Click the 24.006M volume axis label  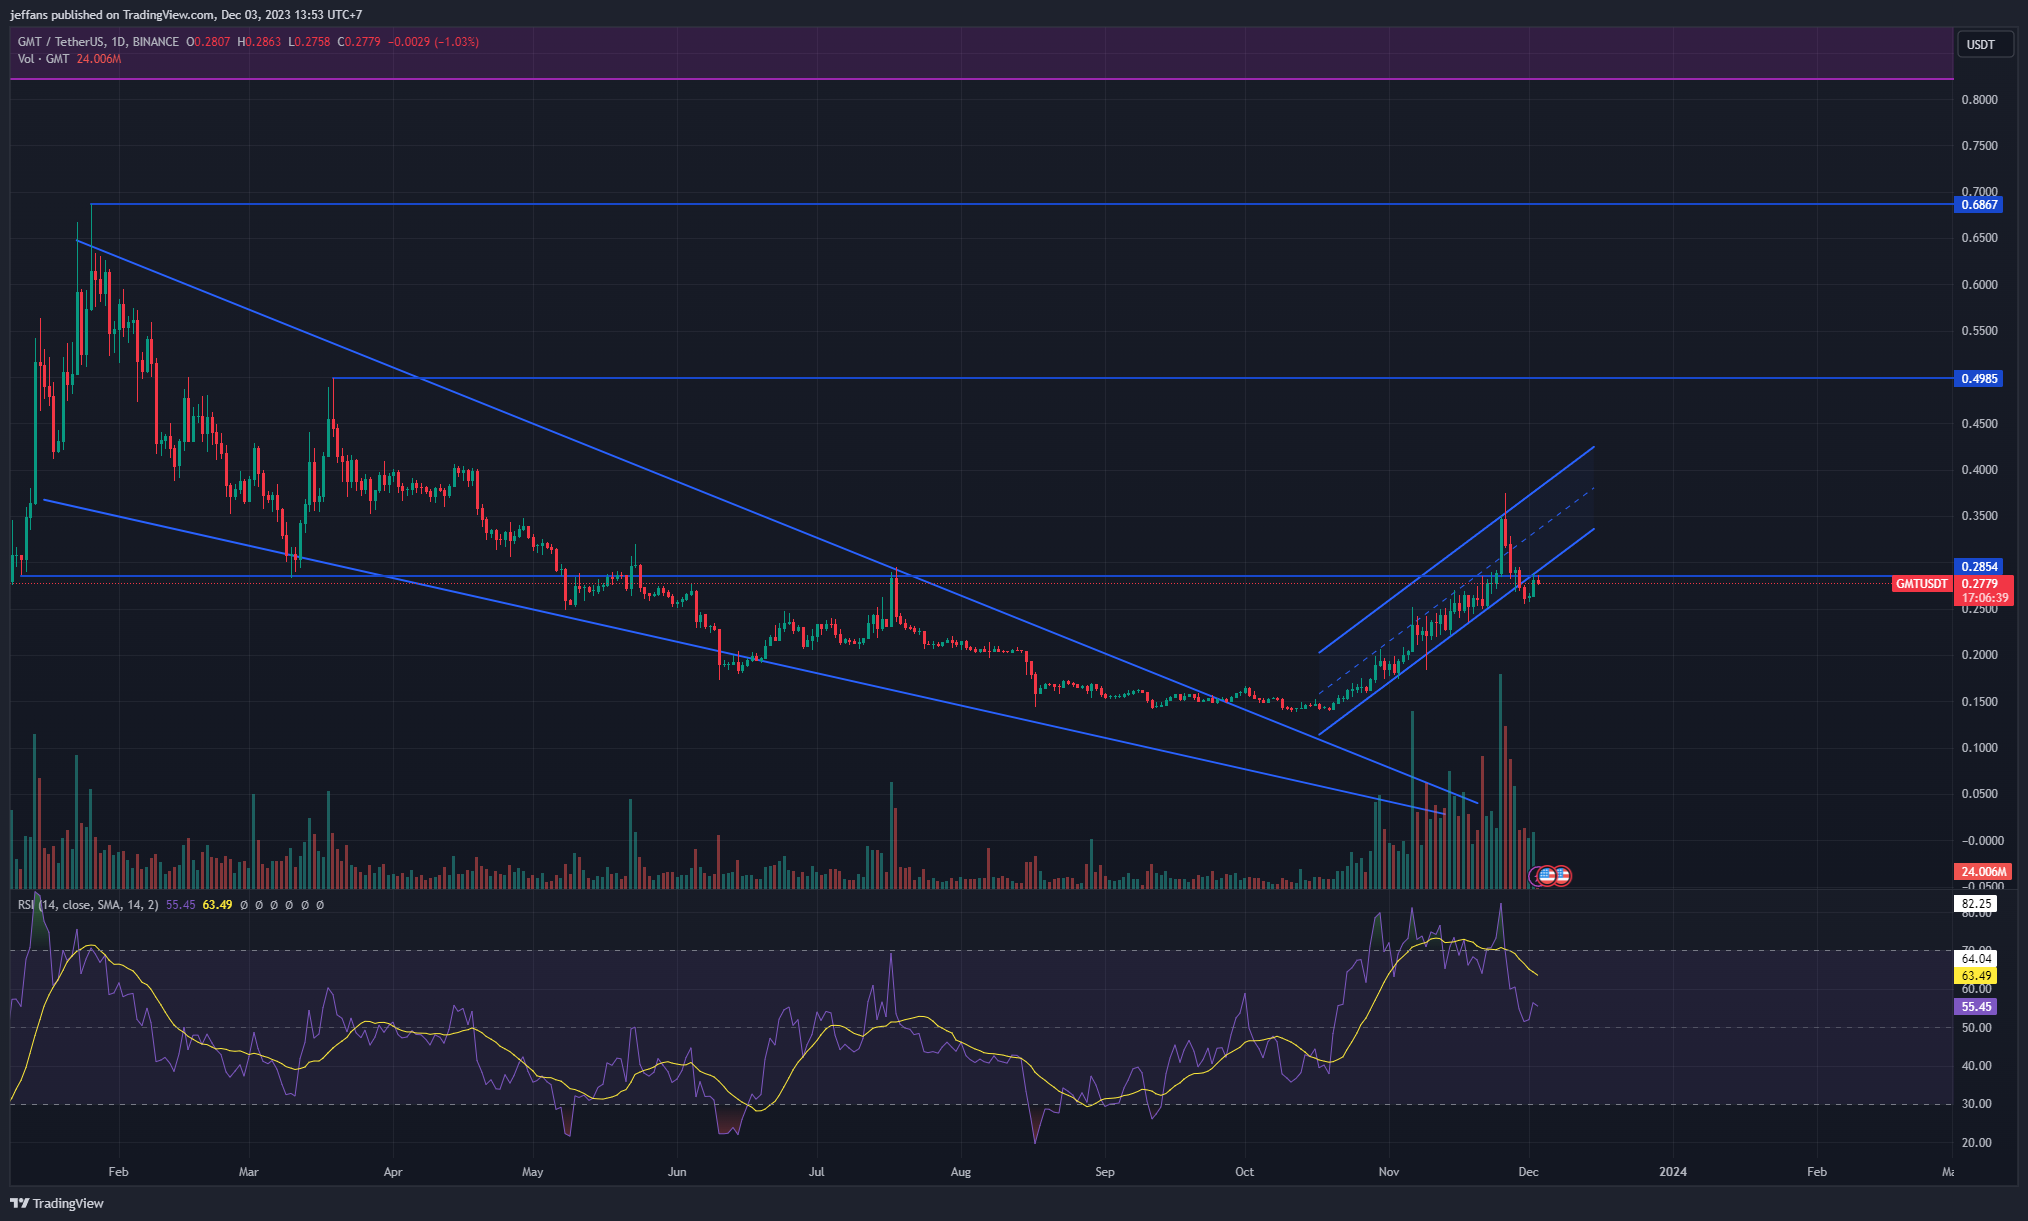click(x=1983, y=872)
